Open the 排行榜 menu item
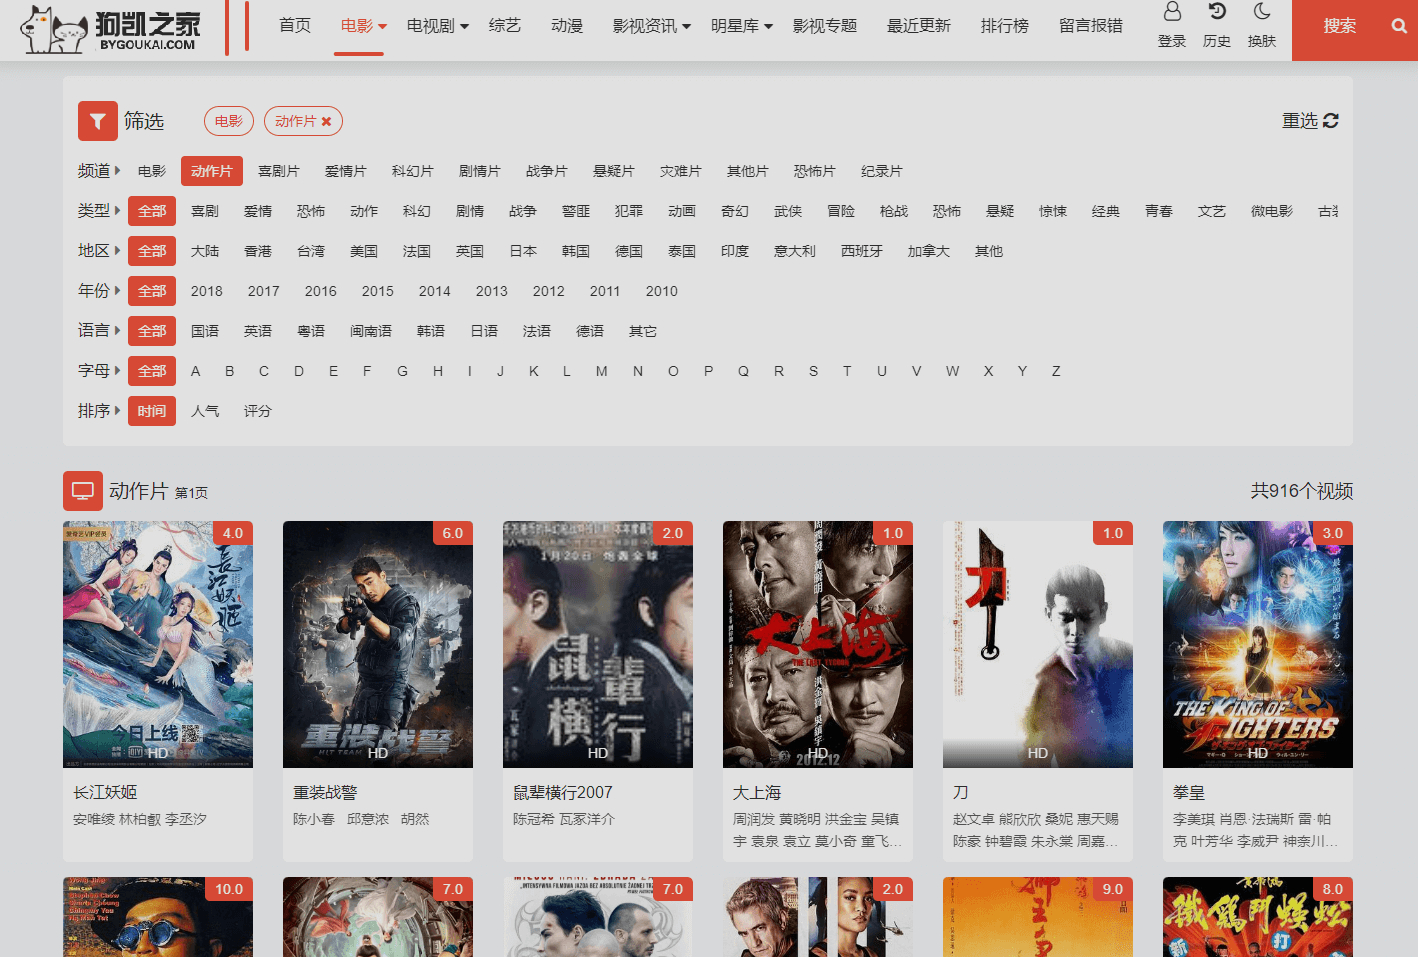1418x957 pixels. (x=1004, y=26)
